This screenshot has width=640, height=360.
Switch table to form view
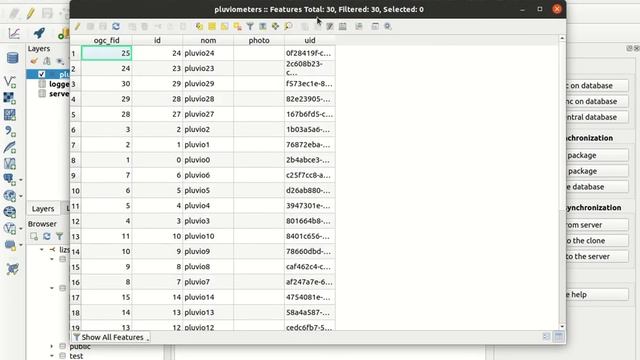[x=547, y=337]
